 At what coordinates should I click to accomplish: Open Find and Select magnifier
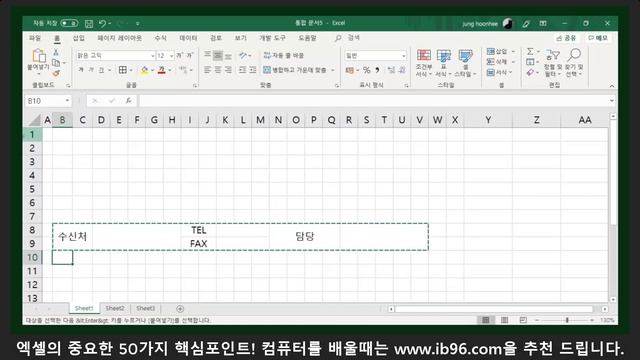pyautogui.click(x=574, y=63)
